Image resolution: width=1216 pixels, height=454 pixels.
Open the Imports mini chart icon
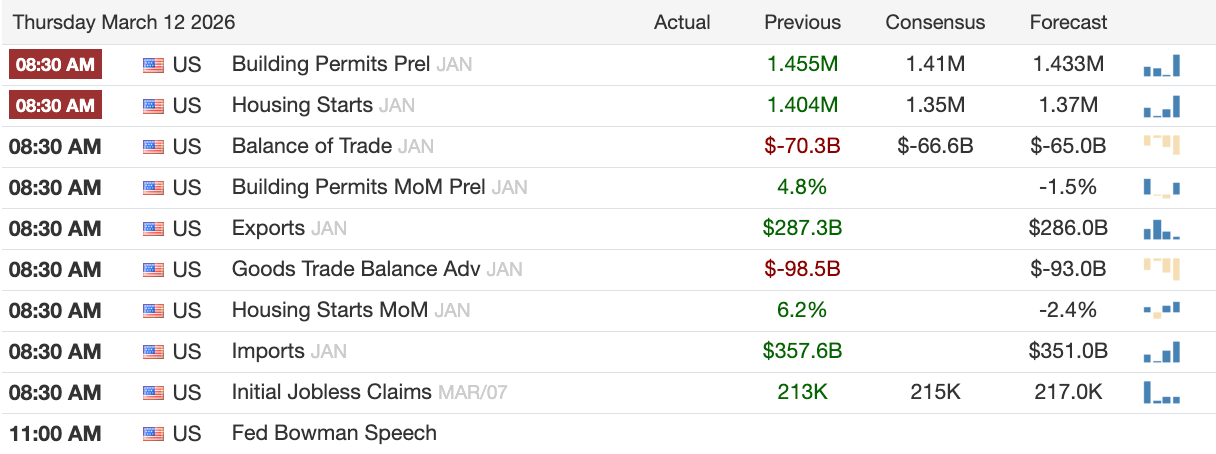coord(1162,352)
